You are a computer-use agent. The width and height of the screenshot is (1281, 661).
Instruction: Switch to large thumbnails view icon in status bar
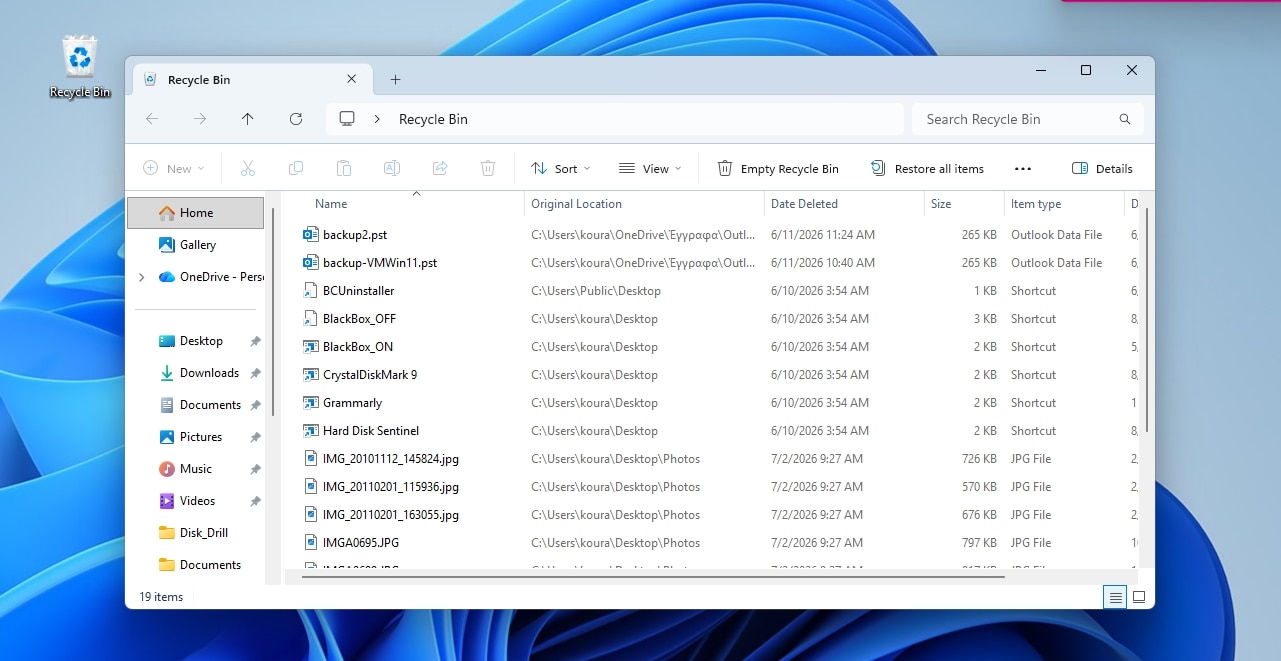(1139, 597)
